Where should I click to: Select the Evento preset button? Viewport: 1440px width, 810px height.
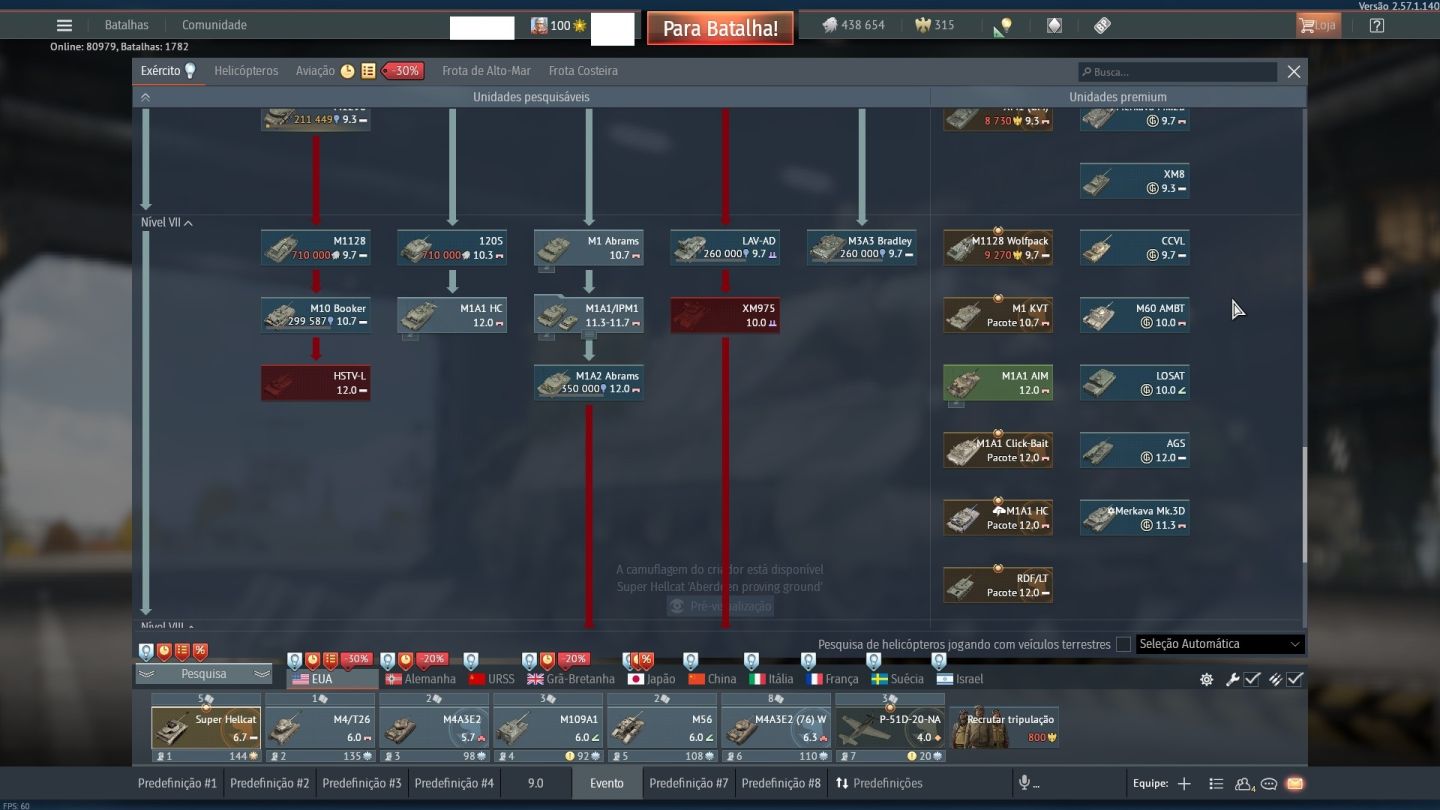click(607, 783)
